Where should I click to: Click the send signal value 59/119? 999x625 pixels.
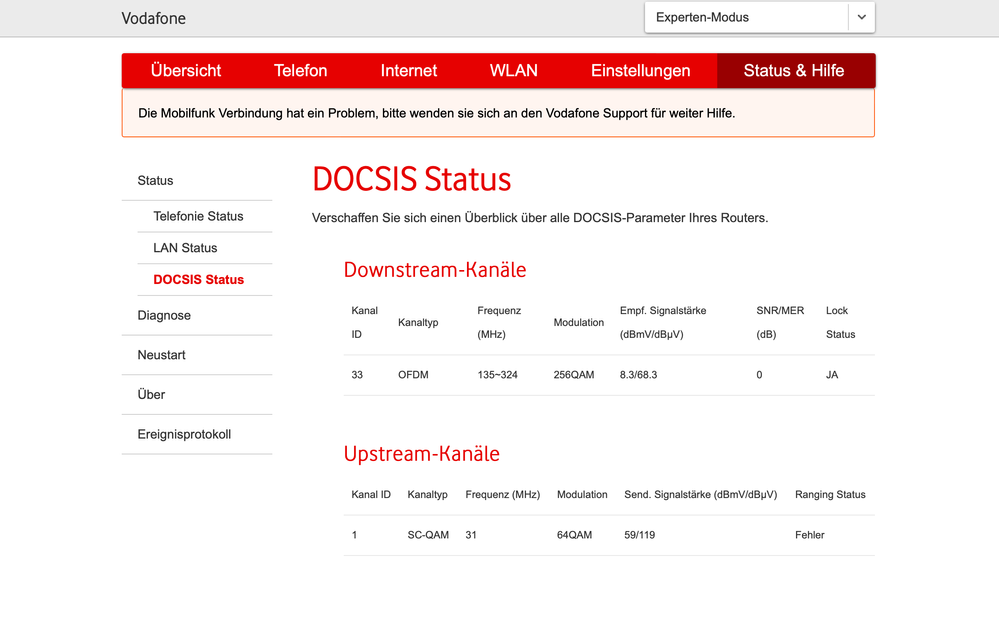pyautogui.click(x=640, y=535)
